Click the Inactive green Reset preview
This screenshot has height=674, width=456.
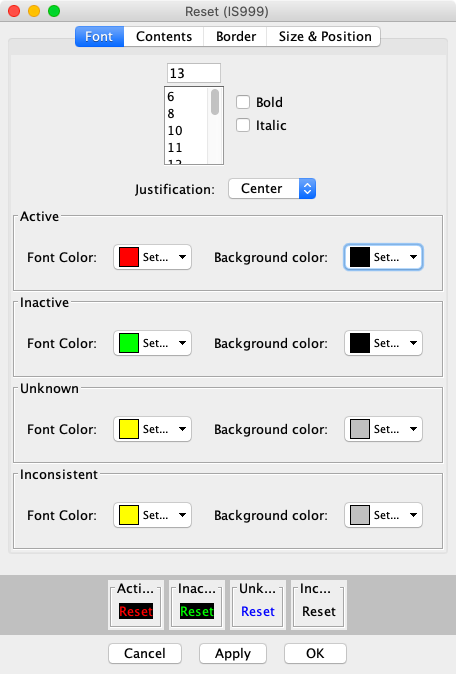(197, 611)
